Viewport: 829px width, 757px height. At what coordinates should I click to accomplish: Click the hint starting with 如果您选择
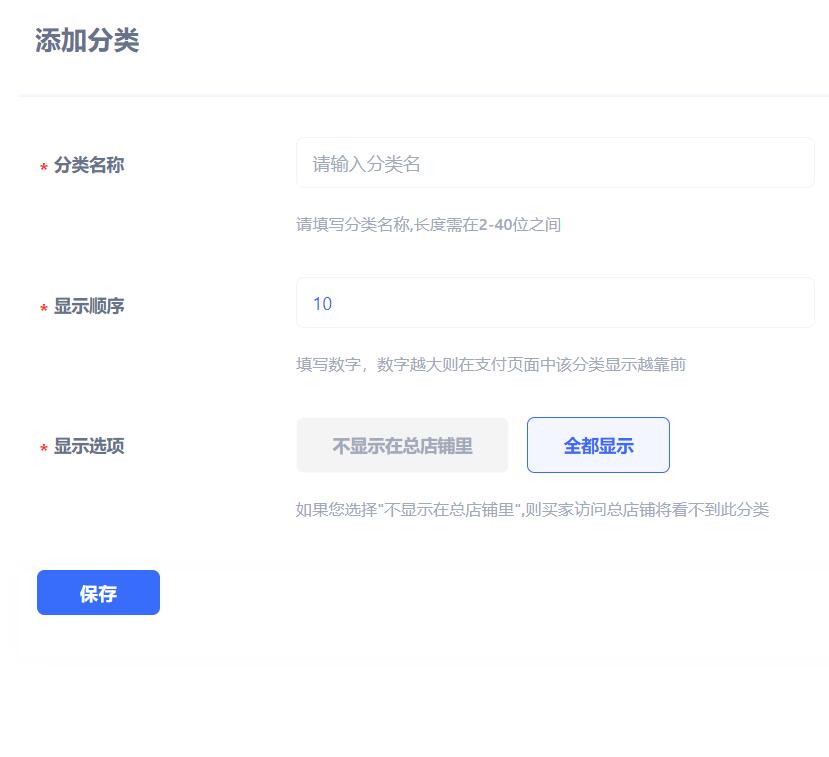[532, 510]
